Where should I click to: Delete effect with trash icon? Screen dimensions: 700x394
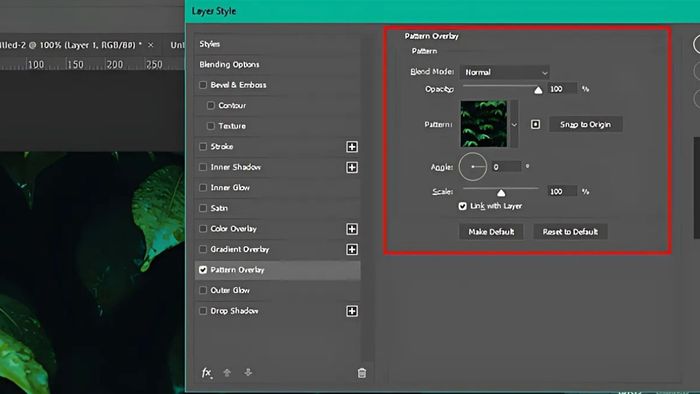coord(362,373)
